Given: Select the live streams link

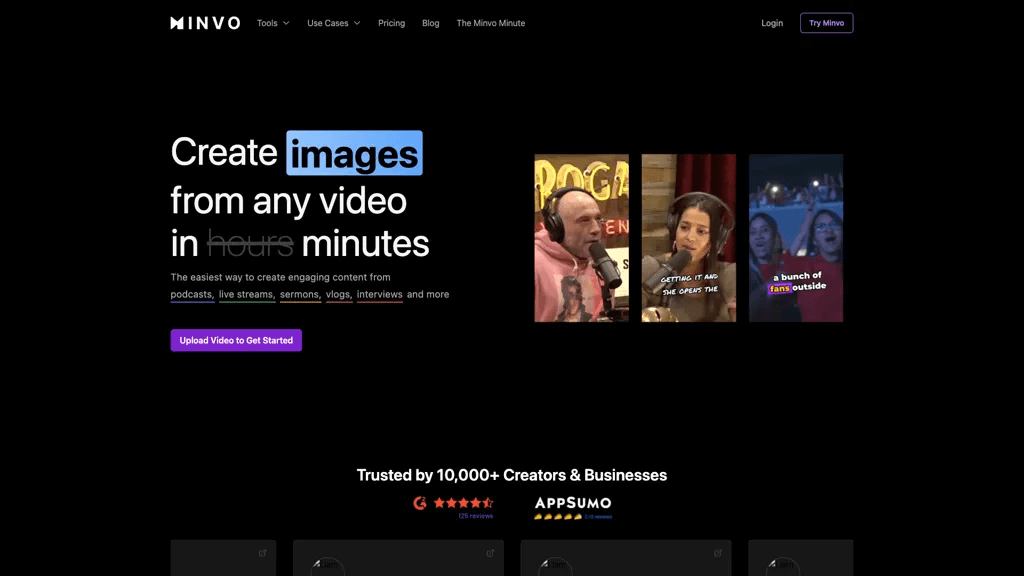Looking at the screenshot, I should click(x=247, y=295).
